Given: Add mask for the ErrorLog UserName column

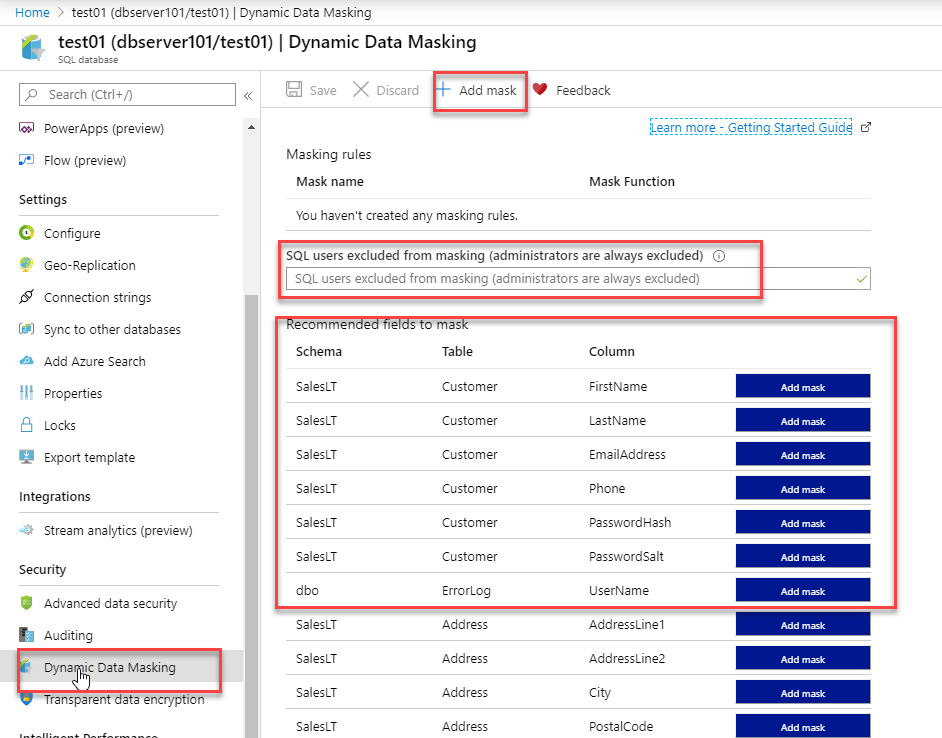Looking at the screenshot, I should coord(803,590).
